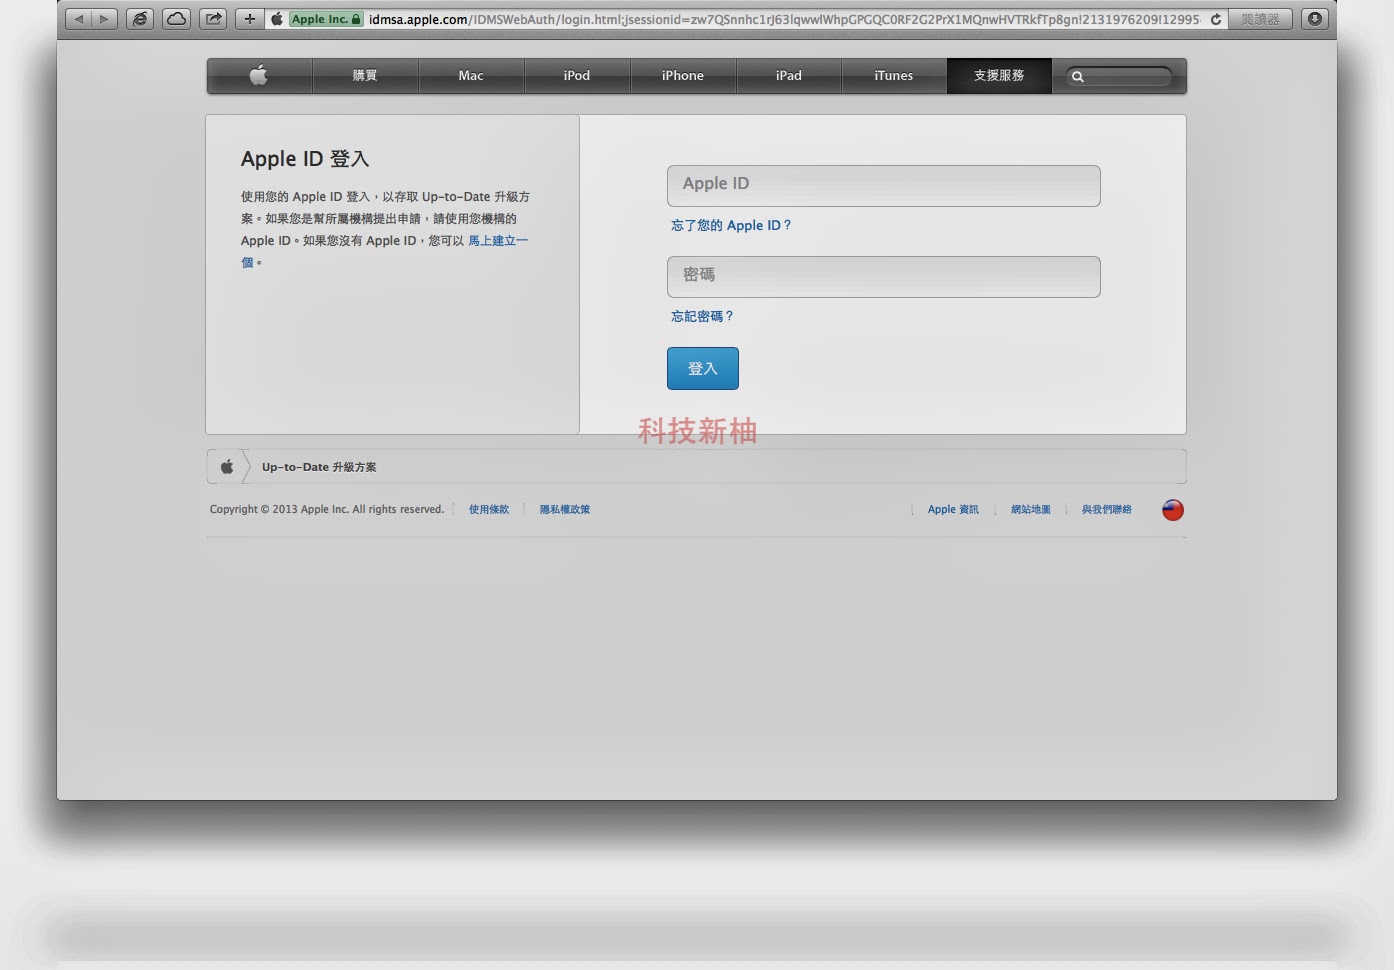Image resolution: width=1394 pixels, height=970 pixels.
Task: Open the 購買 store tab
Action: click(x=365, y=75)
